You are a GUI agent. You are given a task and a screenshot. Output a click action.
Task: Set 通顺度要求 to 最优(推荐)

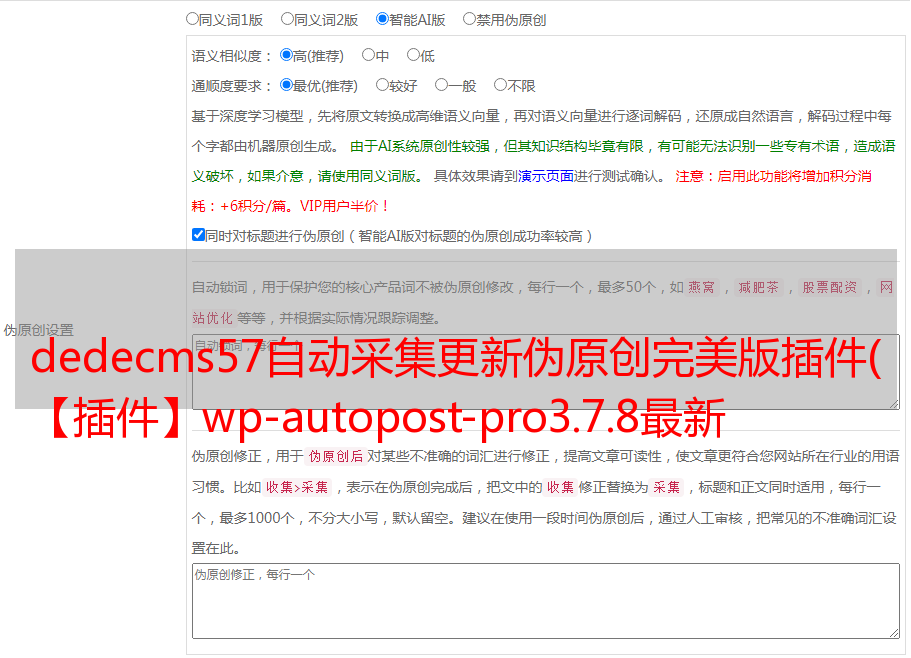(286, 85)
